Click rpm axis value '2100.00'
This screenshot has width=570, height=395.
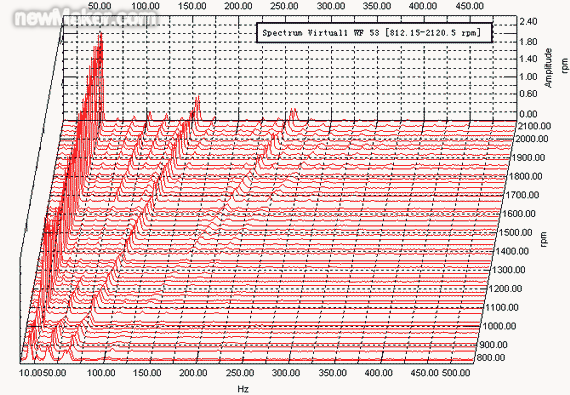[533, 126]
